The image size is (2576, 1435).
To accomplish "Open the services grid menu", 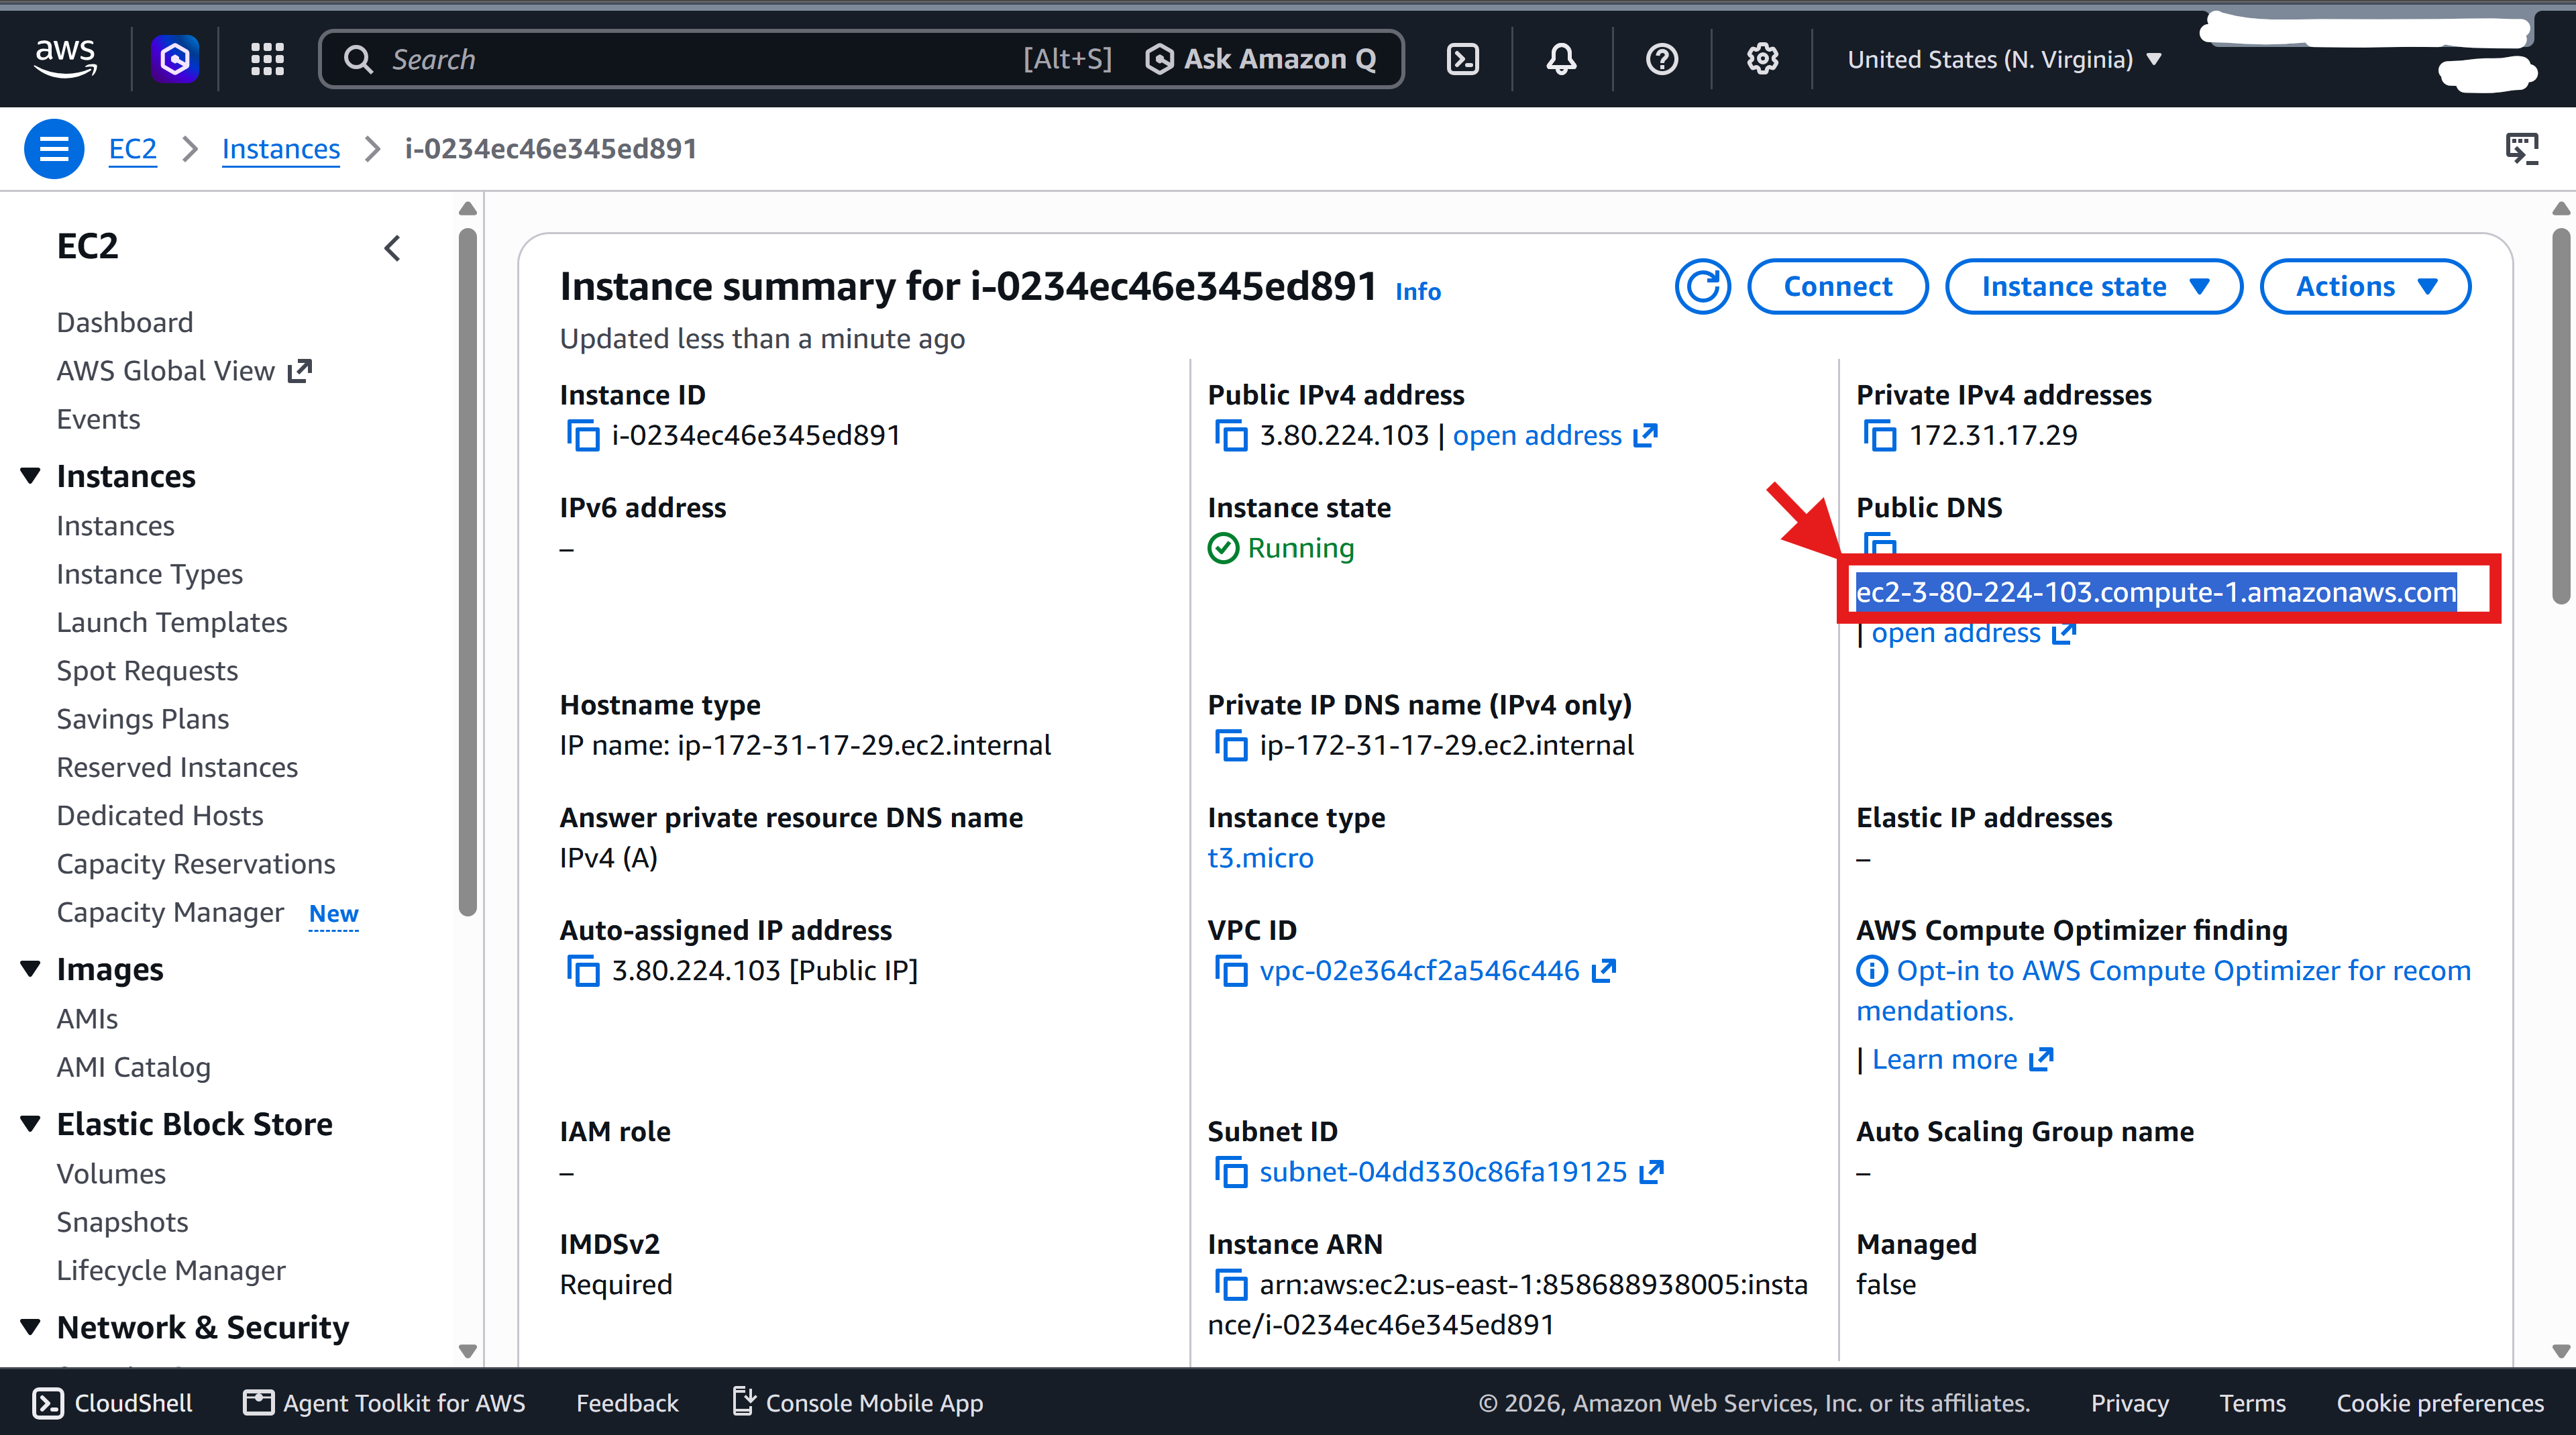I will pos(267,59).
